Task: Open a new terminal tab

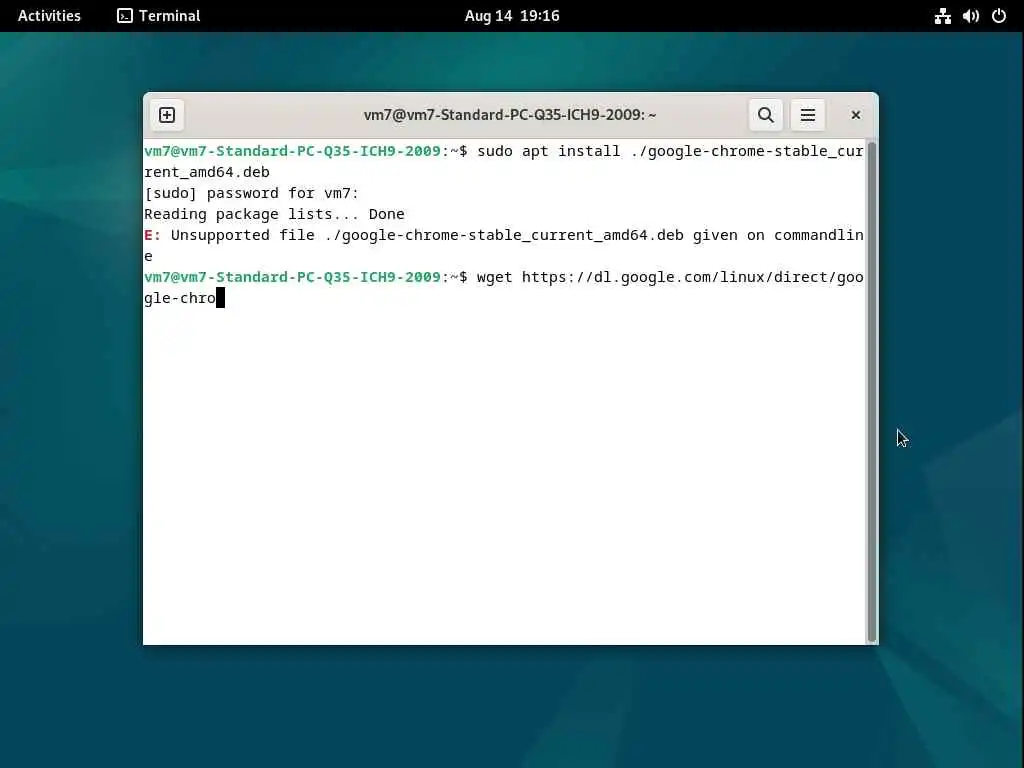Action: click(x=167, y=115)
